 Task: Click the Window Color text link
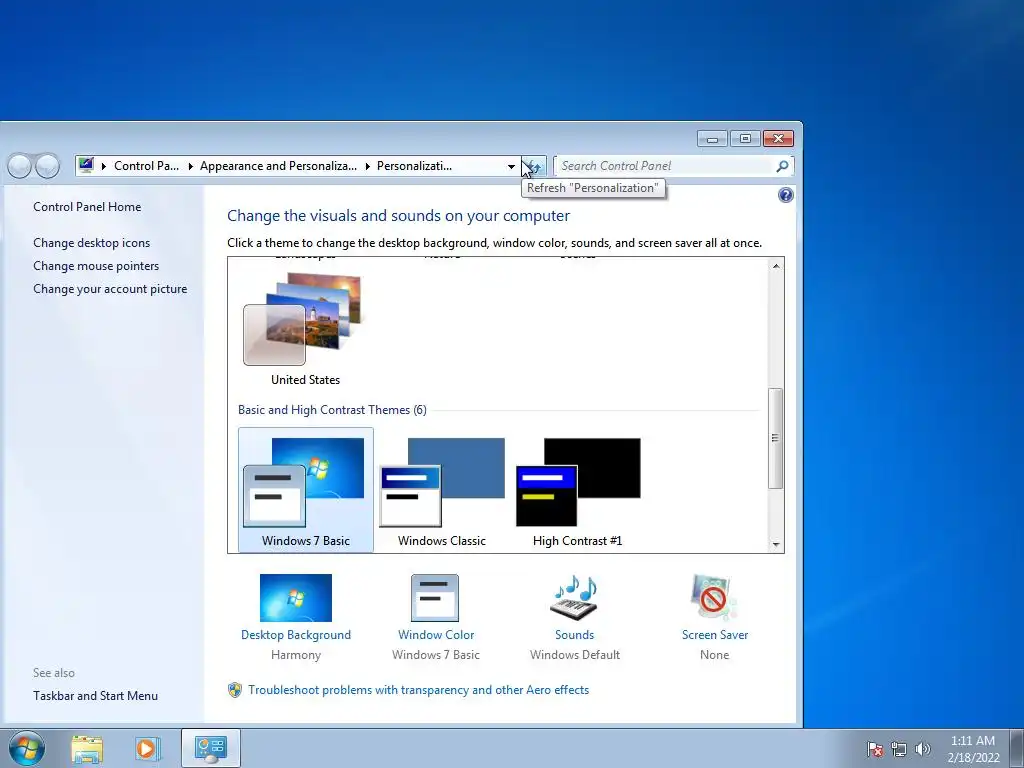click(x=436, y=635)
